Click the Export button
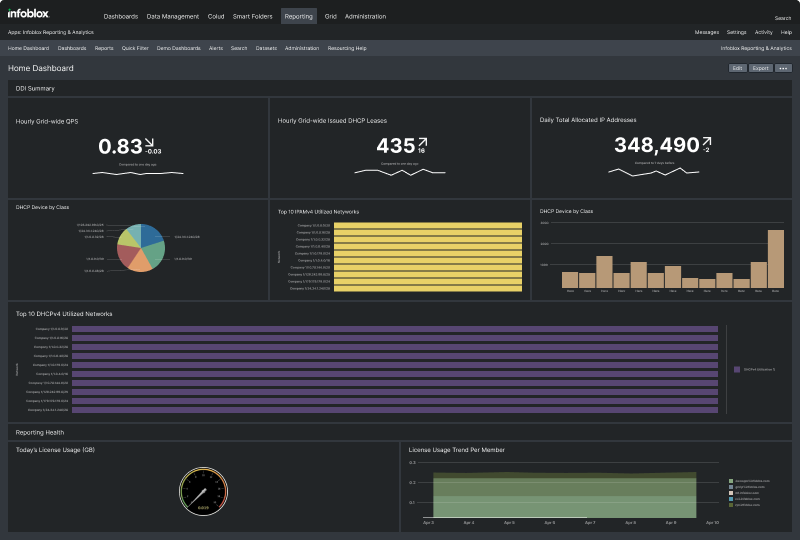The width and height of the screenshot is (800, 545). pyautogui.click(x=760, y=68)
